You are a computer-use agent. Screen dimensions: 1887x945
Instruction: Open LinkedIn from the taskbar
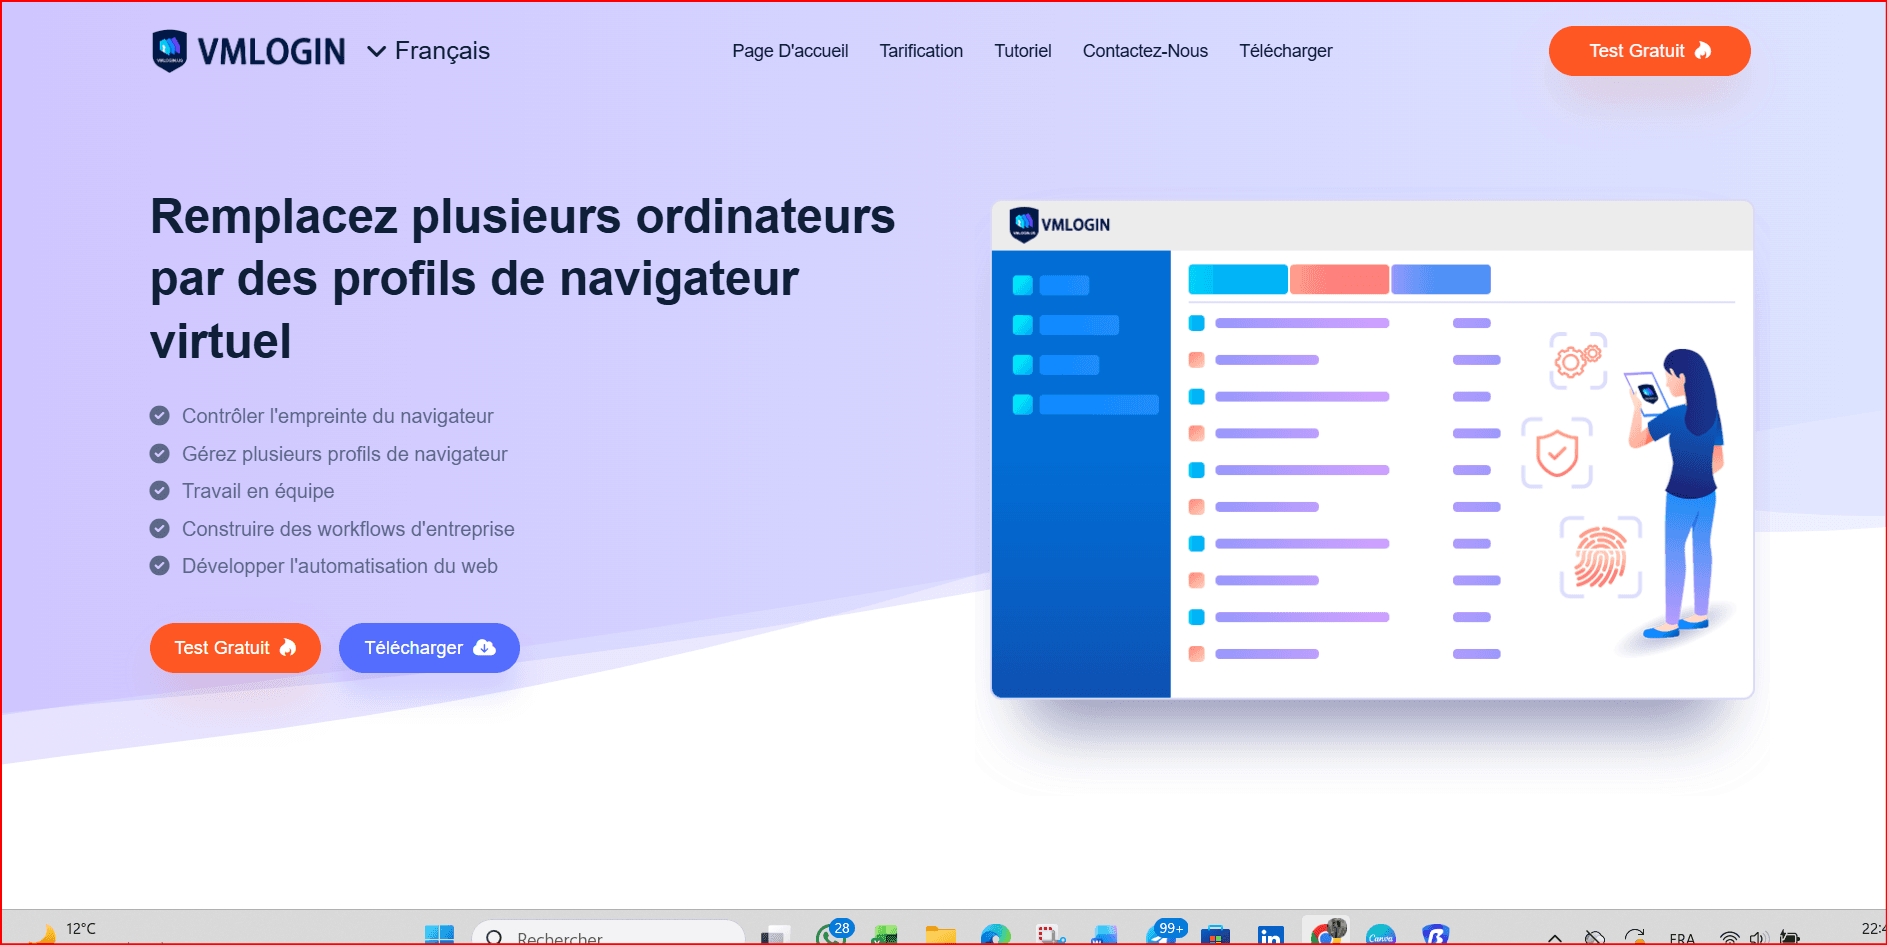point(1270,935)
